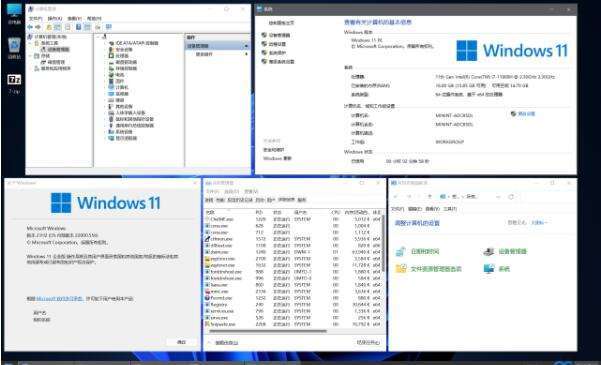Open the View (查看) menu in Task Manager

(x=251, y=191)
